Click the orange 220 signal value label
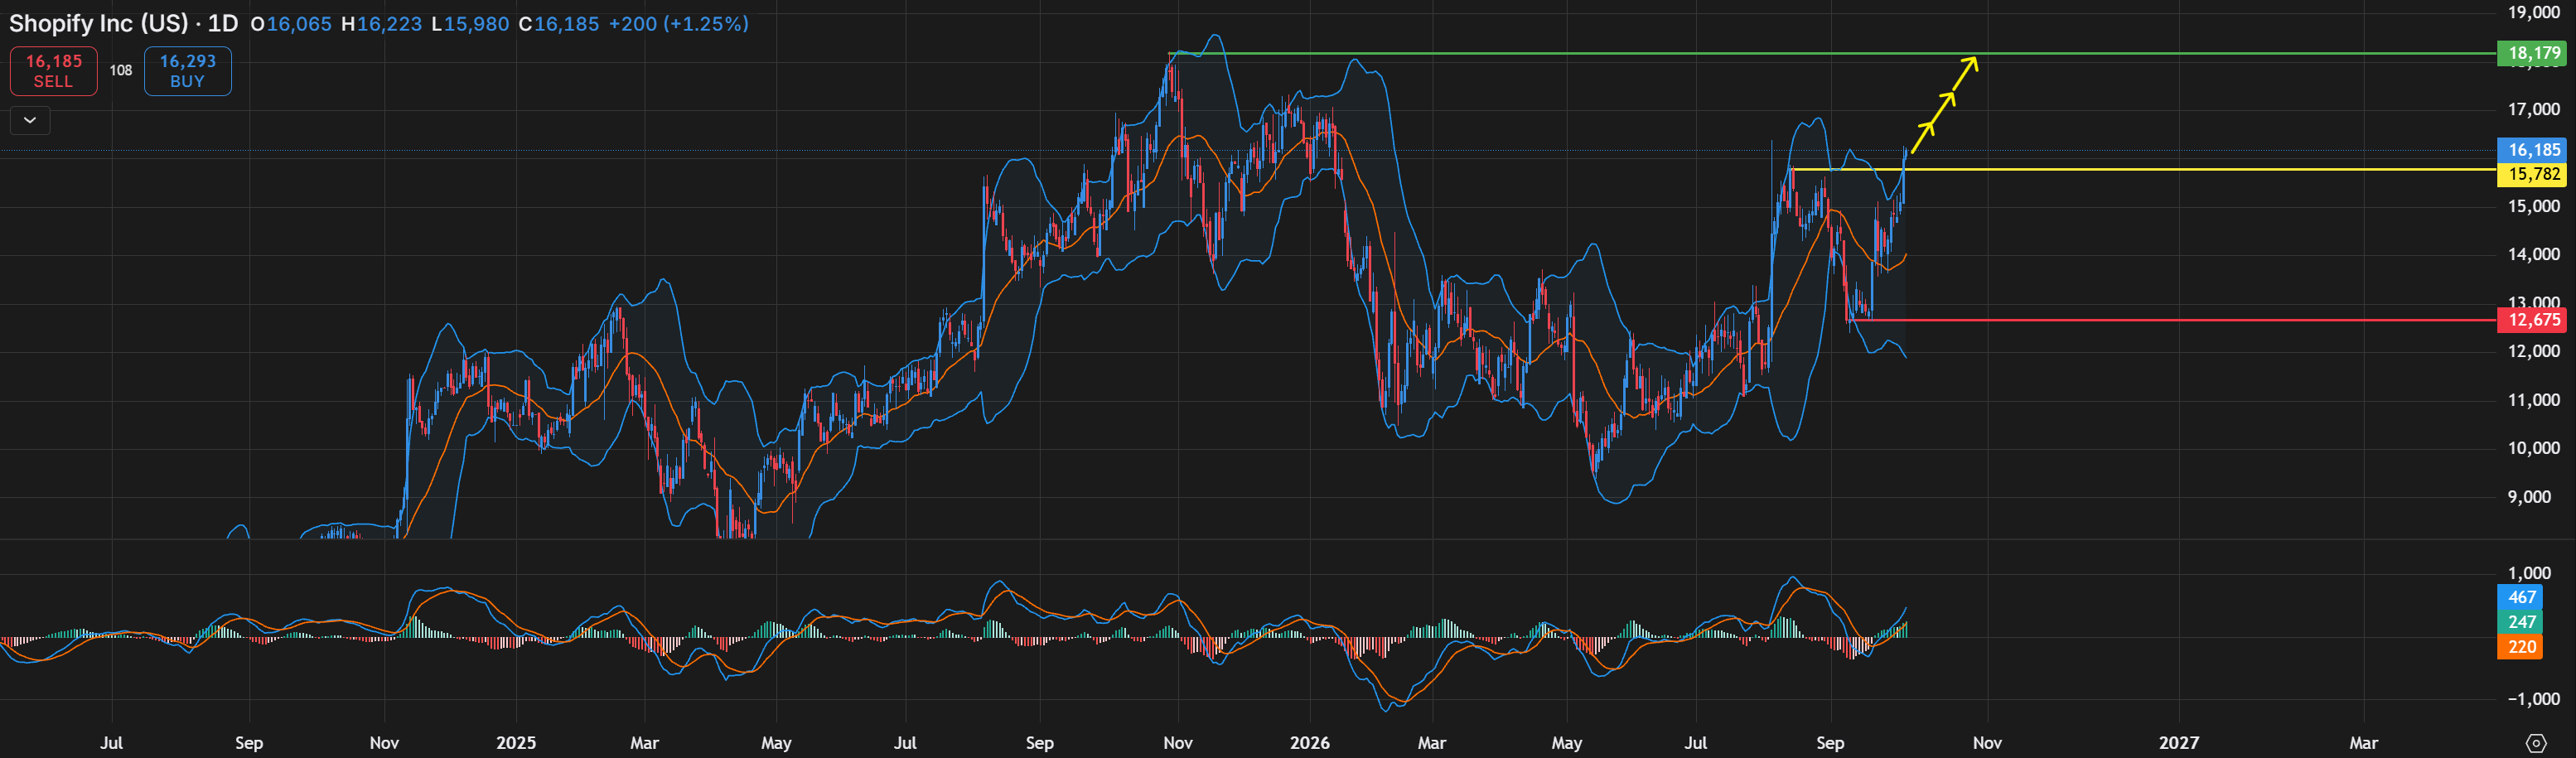 (x=2521, y=647)
